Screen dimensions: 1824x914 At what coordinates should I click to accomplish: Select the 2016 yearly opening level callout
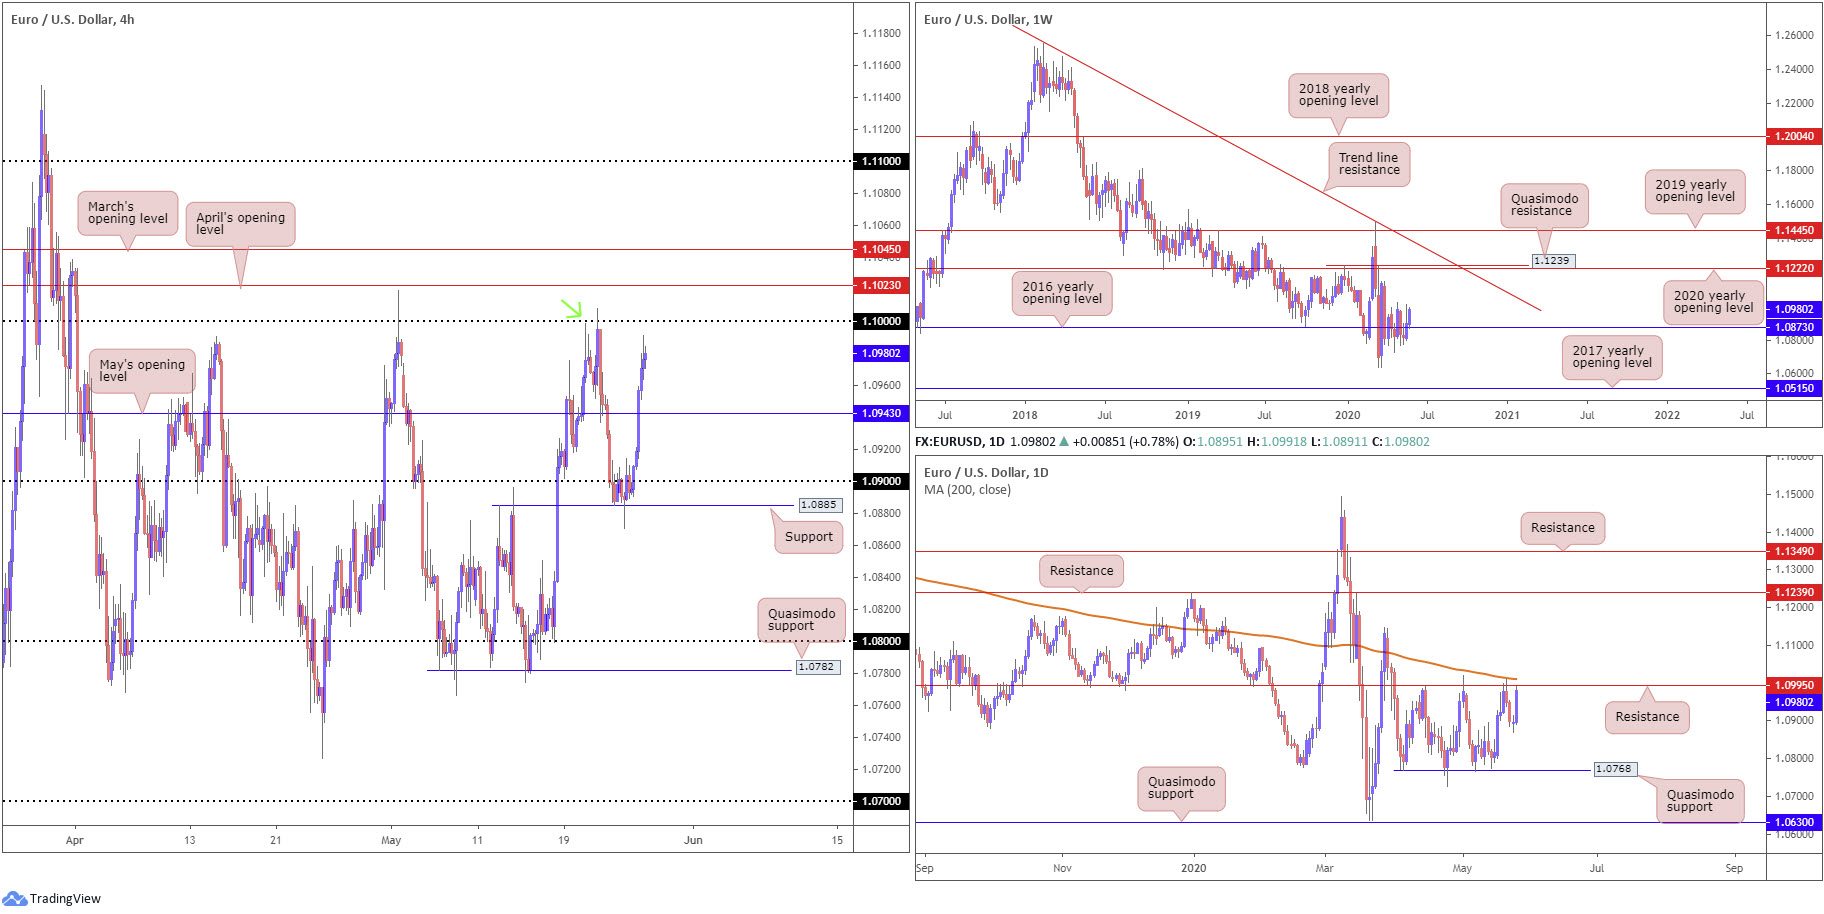tap(1062, 293)
